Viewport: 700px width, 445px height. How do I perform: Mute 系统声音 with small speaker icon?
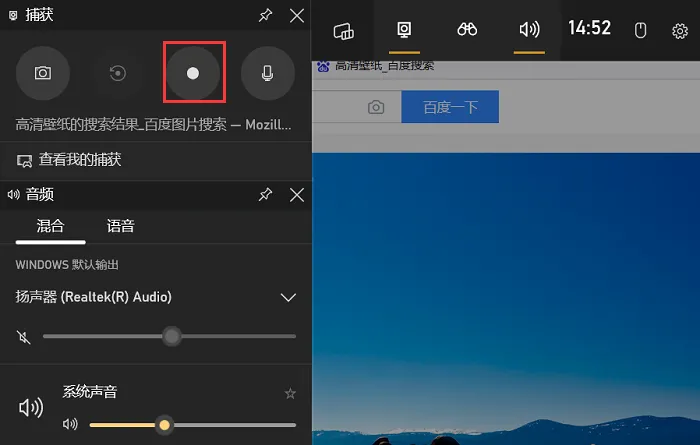70,424
